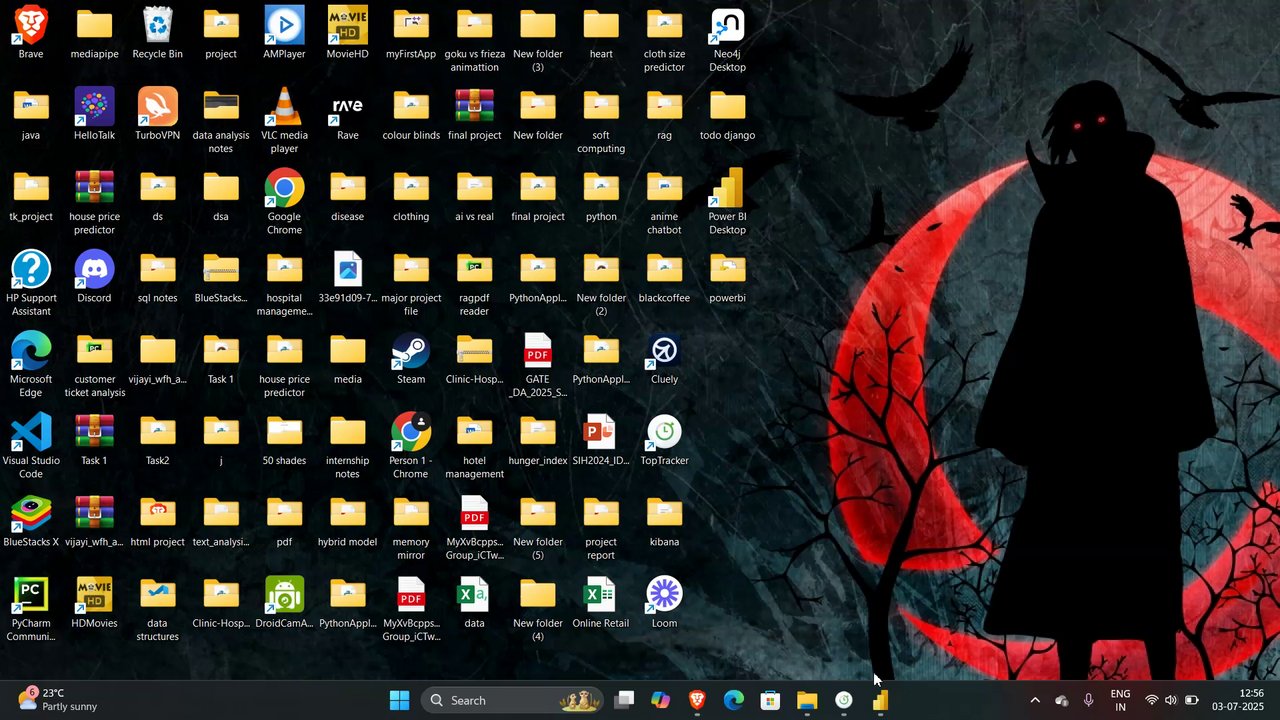Open the Recycle Bin
1280x720 pixels.
click(x=157, y=32)
